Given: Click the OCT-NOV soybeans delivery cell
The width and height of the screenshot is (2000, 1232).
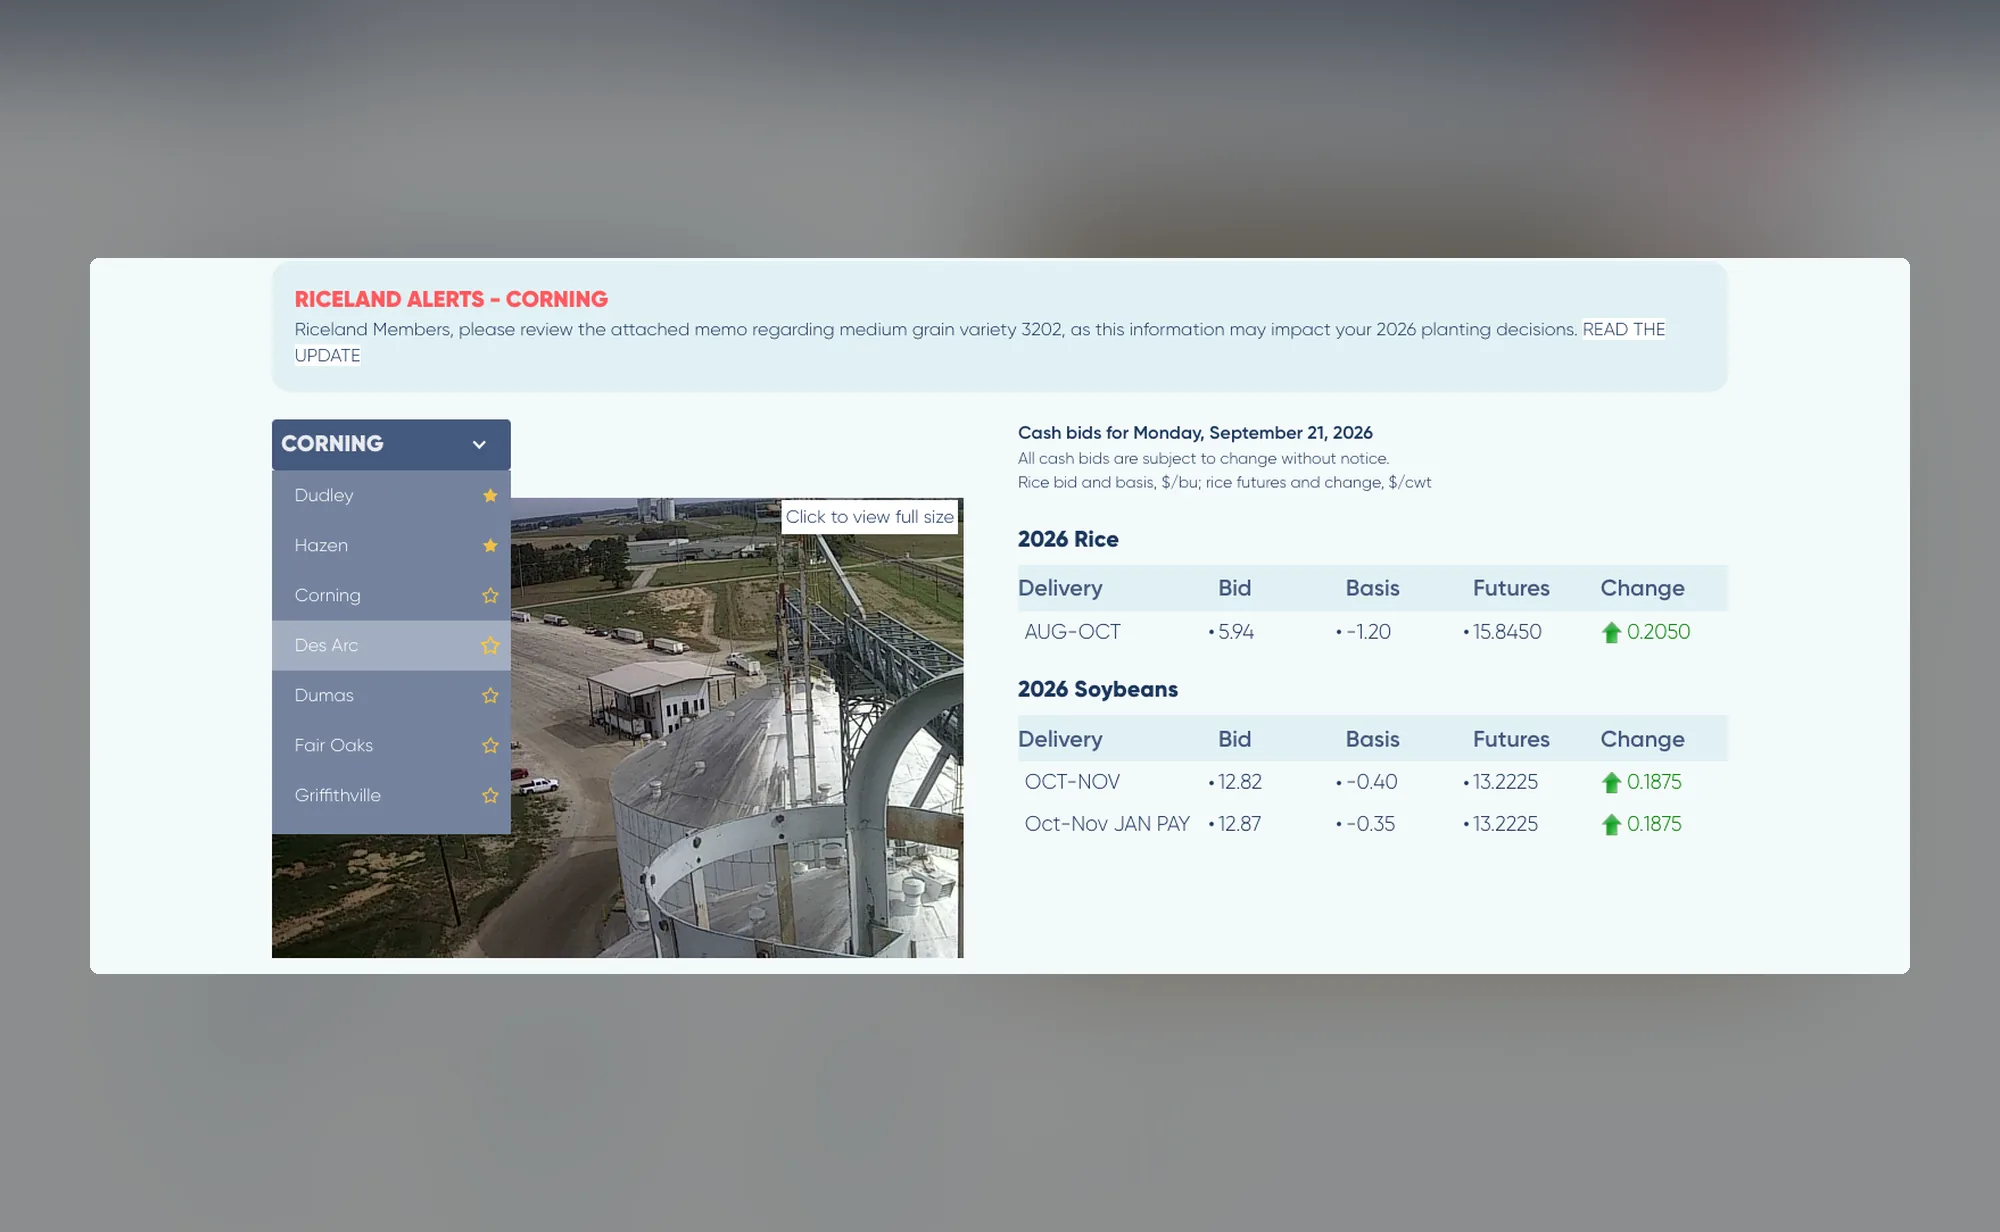Looking at the screenshot, I should click(1072, 782).
